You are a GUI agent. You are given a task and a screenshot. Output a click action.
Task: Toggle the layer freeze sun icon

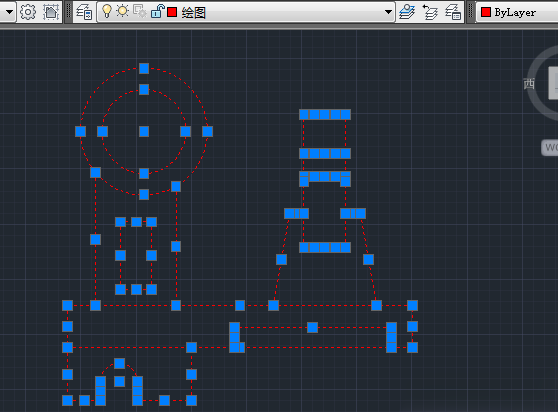pyautogui.click(x=122, y=11)
